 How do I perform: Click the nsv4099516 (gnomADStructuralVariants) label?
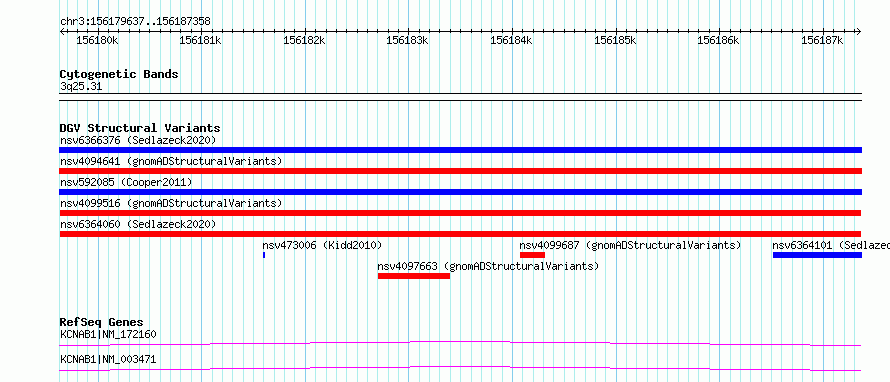point(171,203)
